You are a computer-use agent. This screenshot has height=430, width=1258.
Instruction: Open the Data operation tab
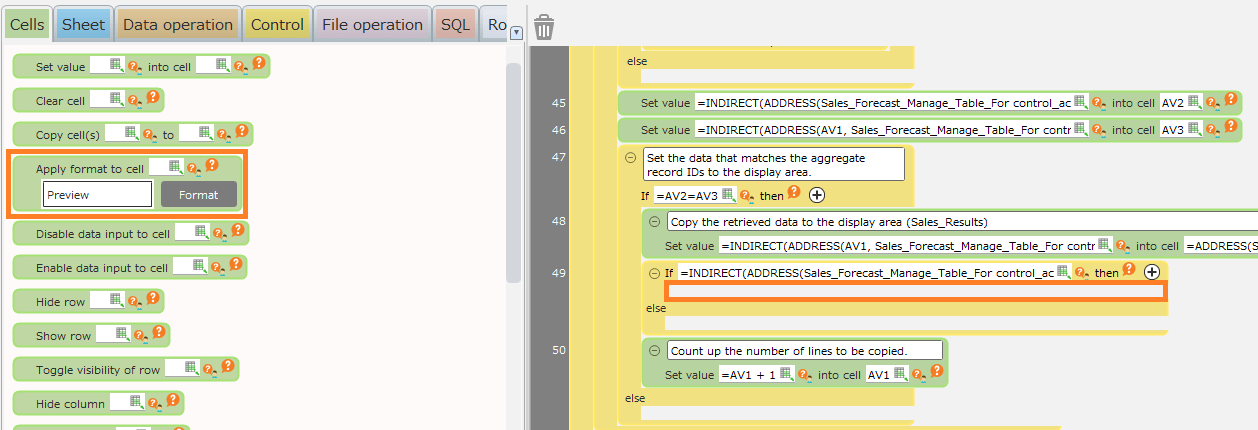coord(177,24)
